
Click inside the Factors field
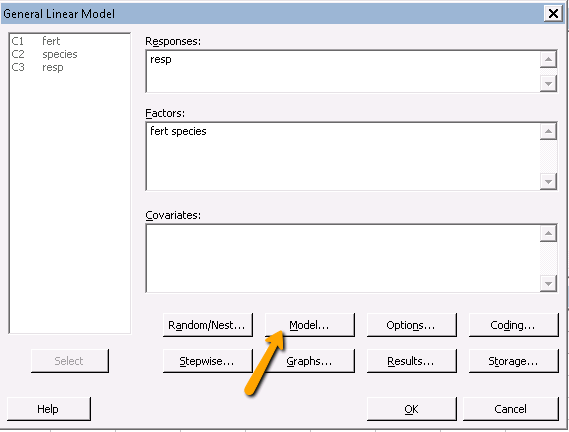(343, 156)
